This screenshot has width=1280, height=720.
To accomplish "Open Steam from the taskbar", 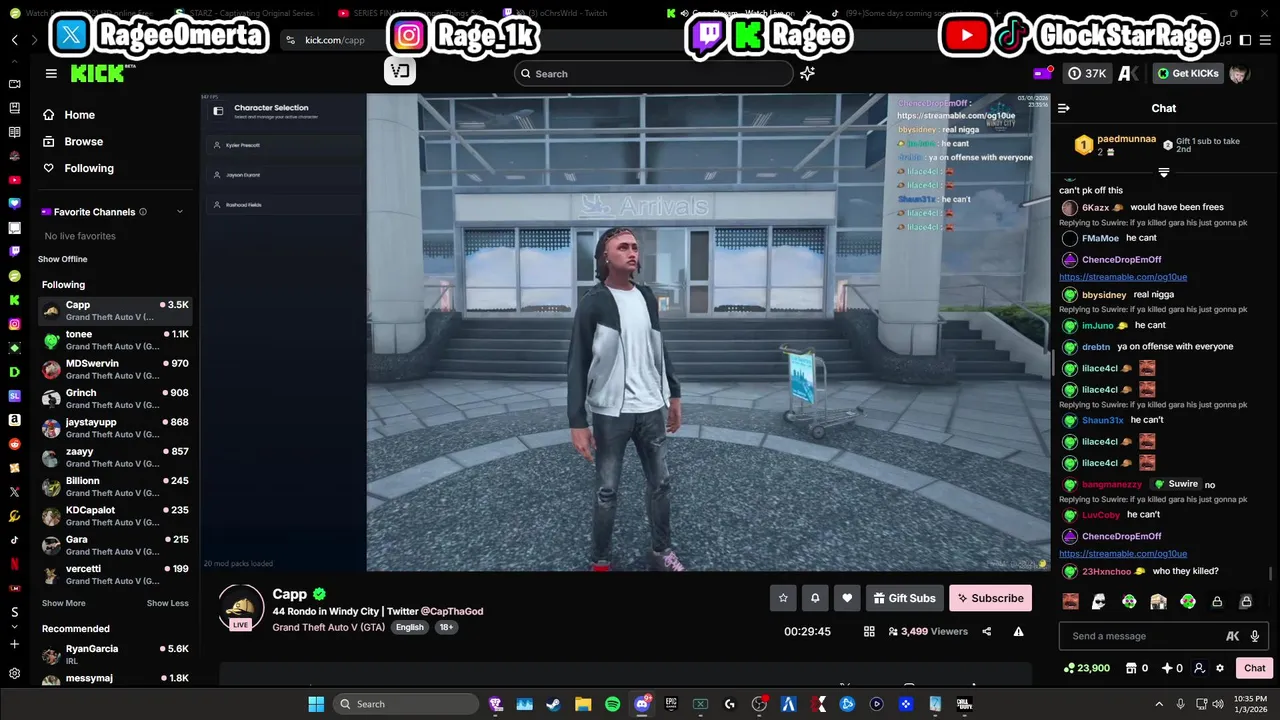I will (553, 704).
